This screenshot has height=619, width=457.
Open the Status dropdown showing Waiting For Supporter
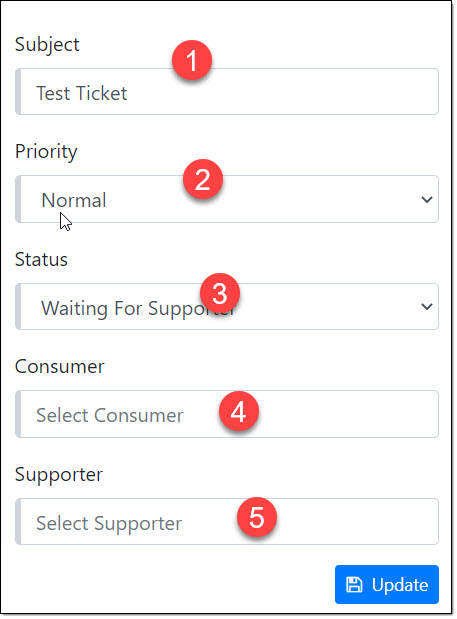227,307
